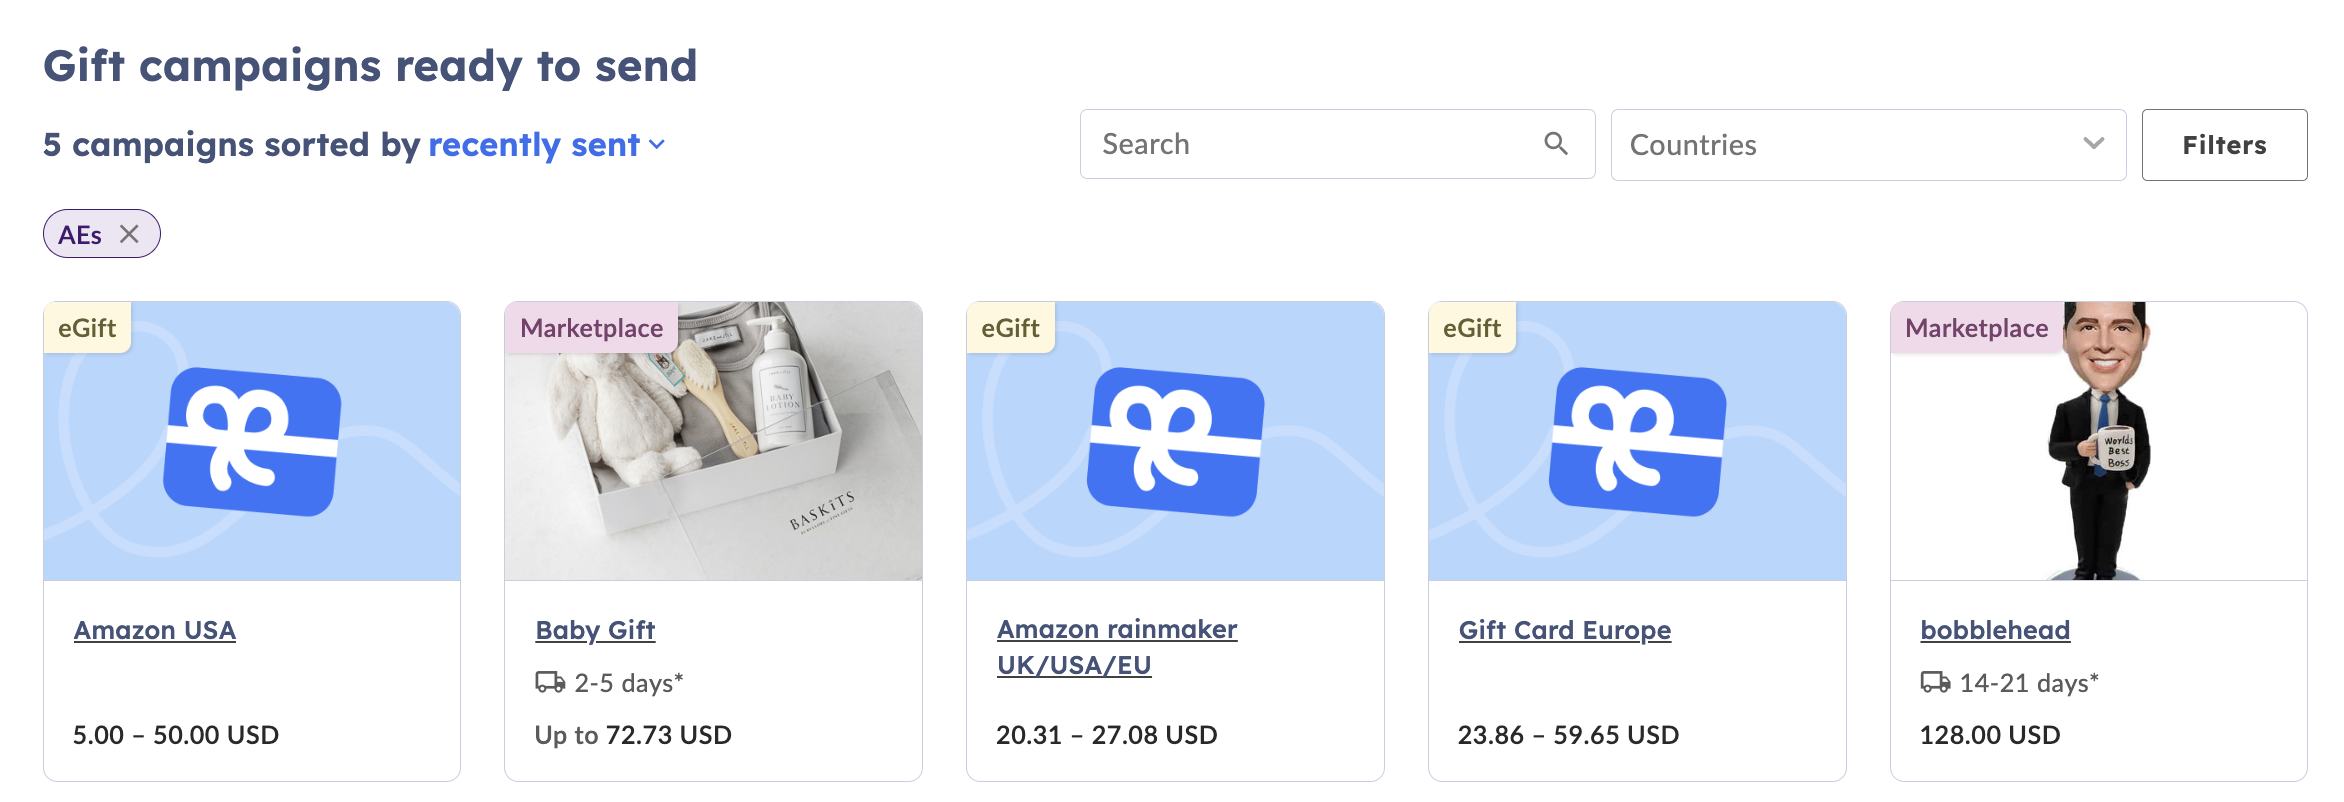
Task: Click the gift card icon on Amazon USA
Action: [252, 441]
